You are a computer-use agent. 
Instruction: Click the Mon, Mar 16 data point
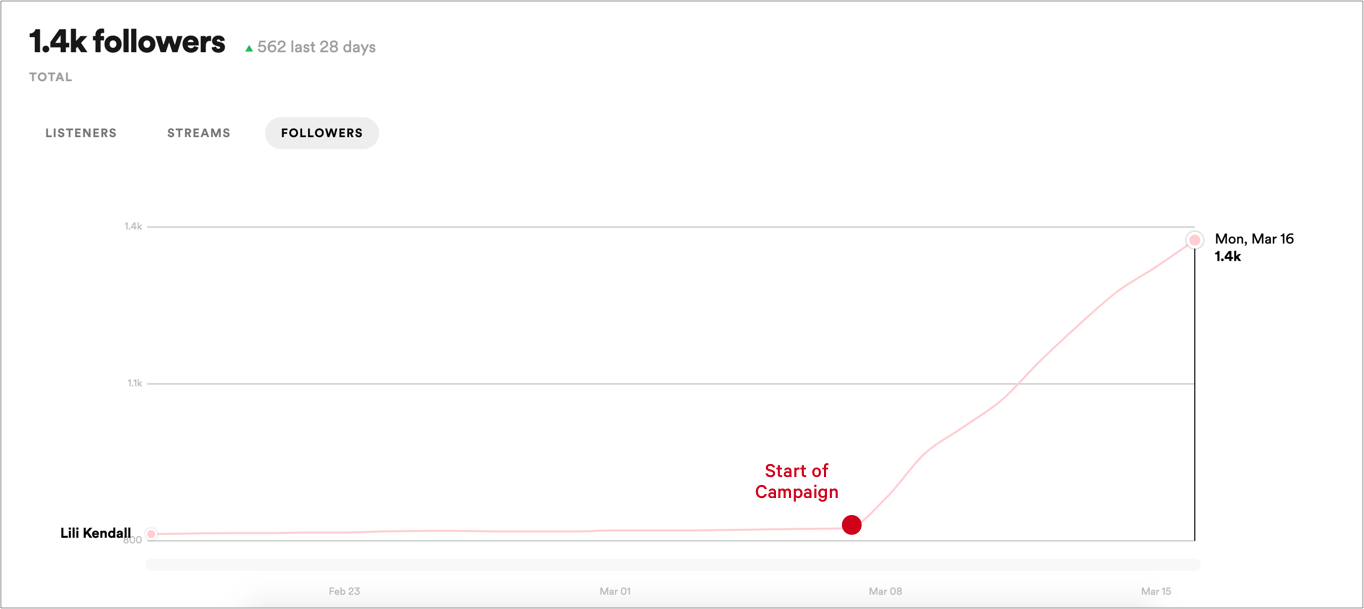[x=1194, y=240]
